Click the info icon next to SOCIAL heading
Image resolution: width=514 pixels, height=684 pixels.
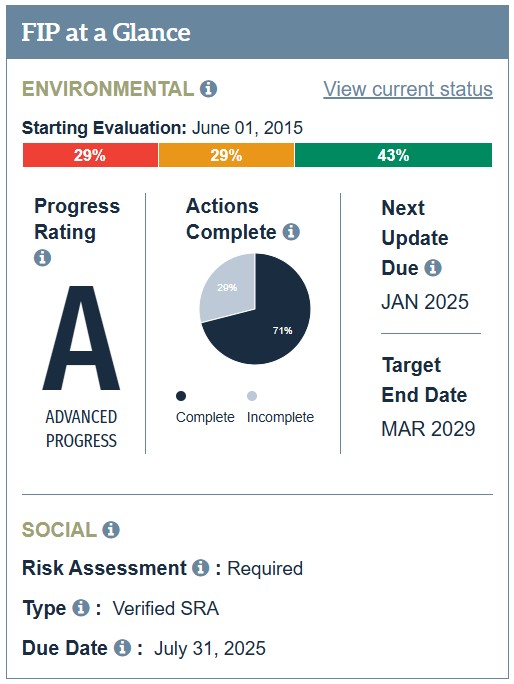(111, 530)
